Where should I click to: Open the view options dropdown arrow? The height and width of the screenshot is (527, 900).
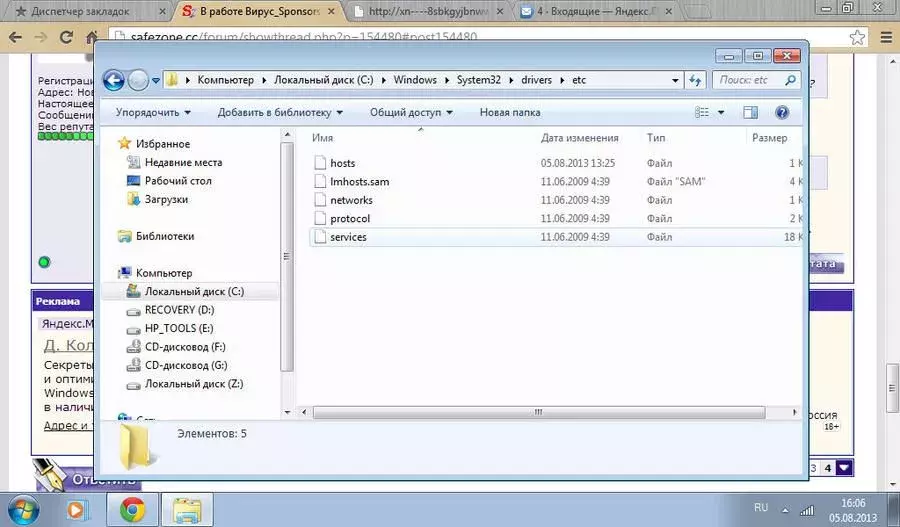pyautogui.click(x=721, y=113)
